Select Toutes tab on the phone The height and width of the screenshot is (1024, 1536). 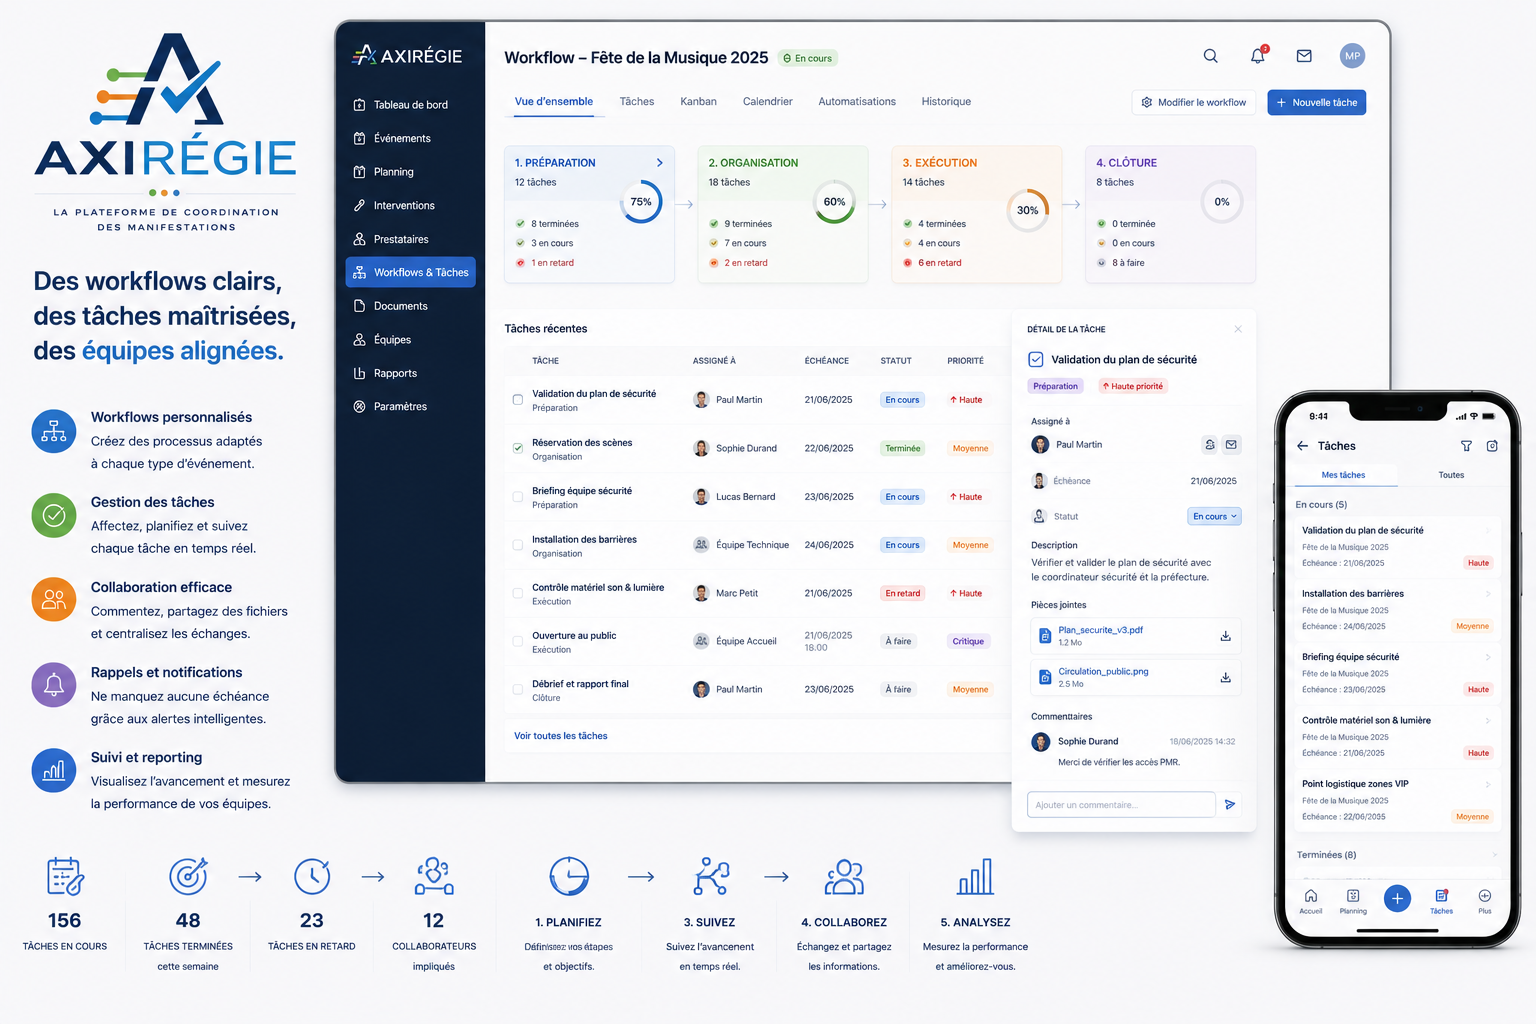pyautogui.click(x=1451, y=475)
